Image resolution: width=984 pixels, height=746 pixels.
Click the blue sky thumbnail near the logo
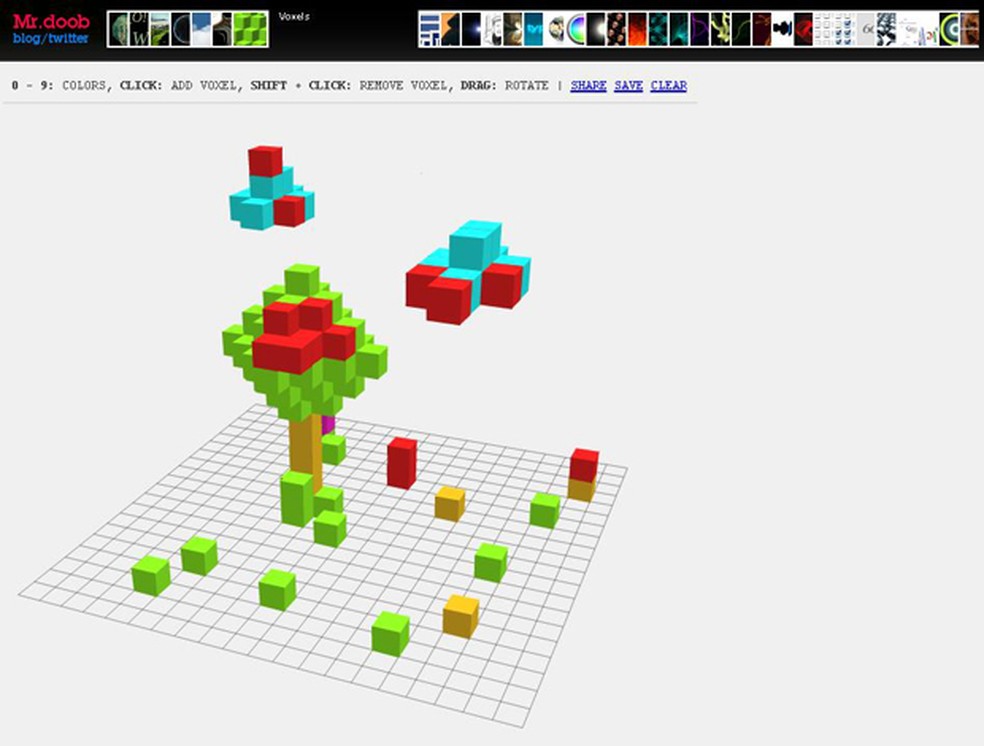(203, 26)
